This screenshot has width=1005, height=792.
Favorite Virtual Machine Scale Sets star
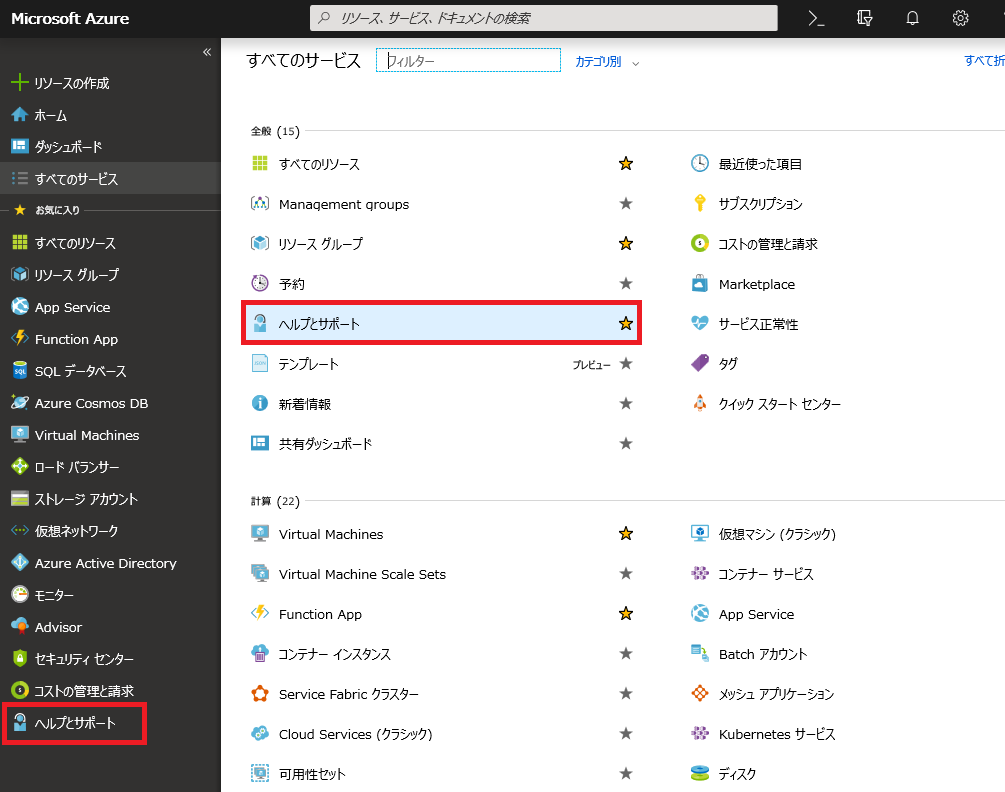tap(626, 573)
